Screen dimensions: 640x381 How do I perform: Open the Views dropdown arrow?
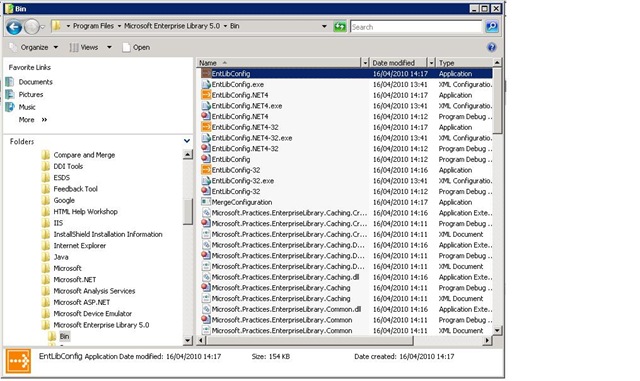[109, 47]
